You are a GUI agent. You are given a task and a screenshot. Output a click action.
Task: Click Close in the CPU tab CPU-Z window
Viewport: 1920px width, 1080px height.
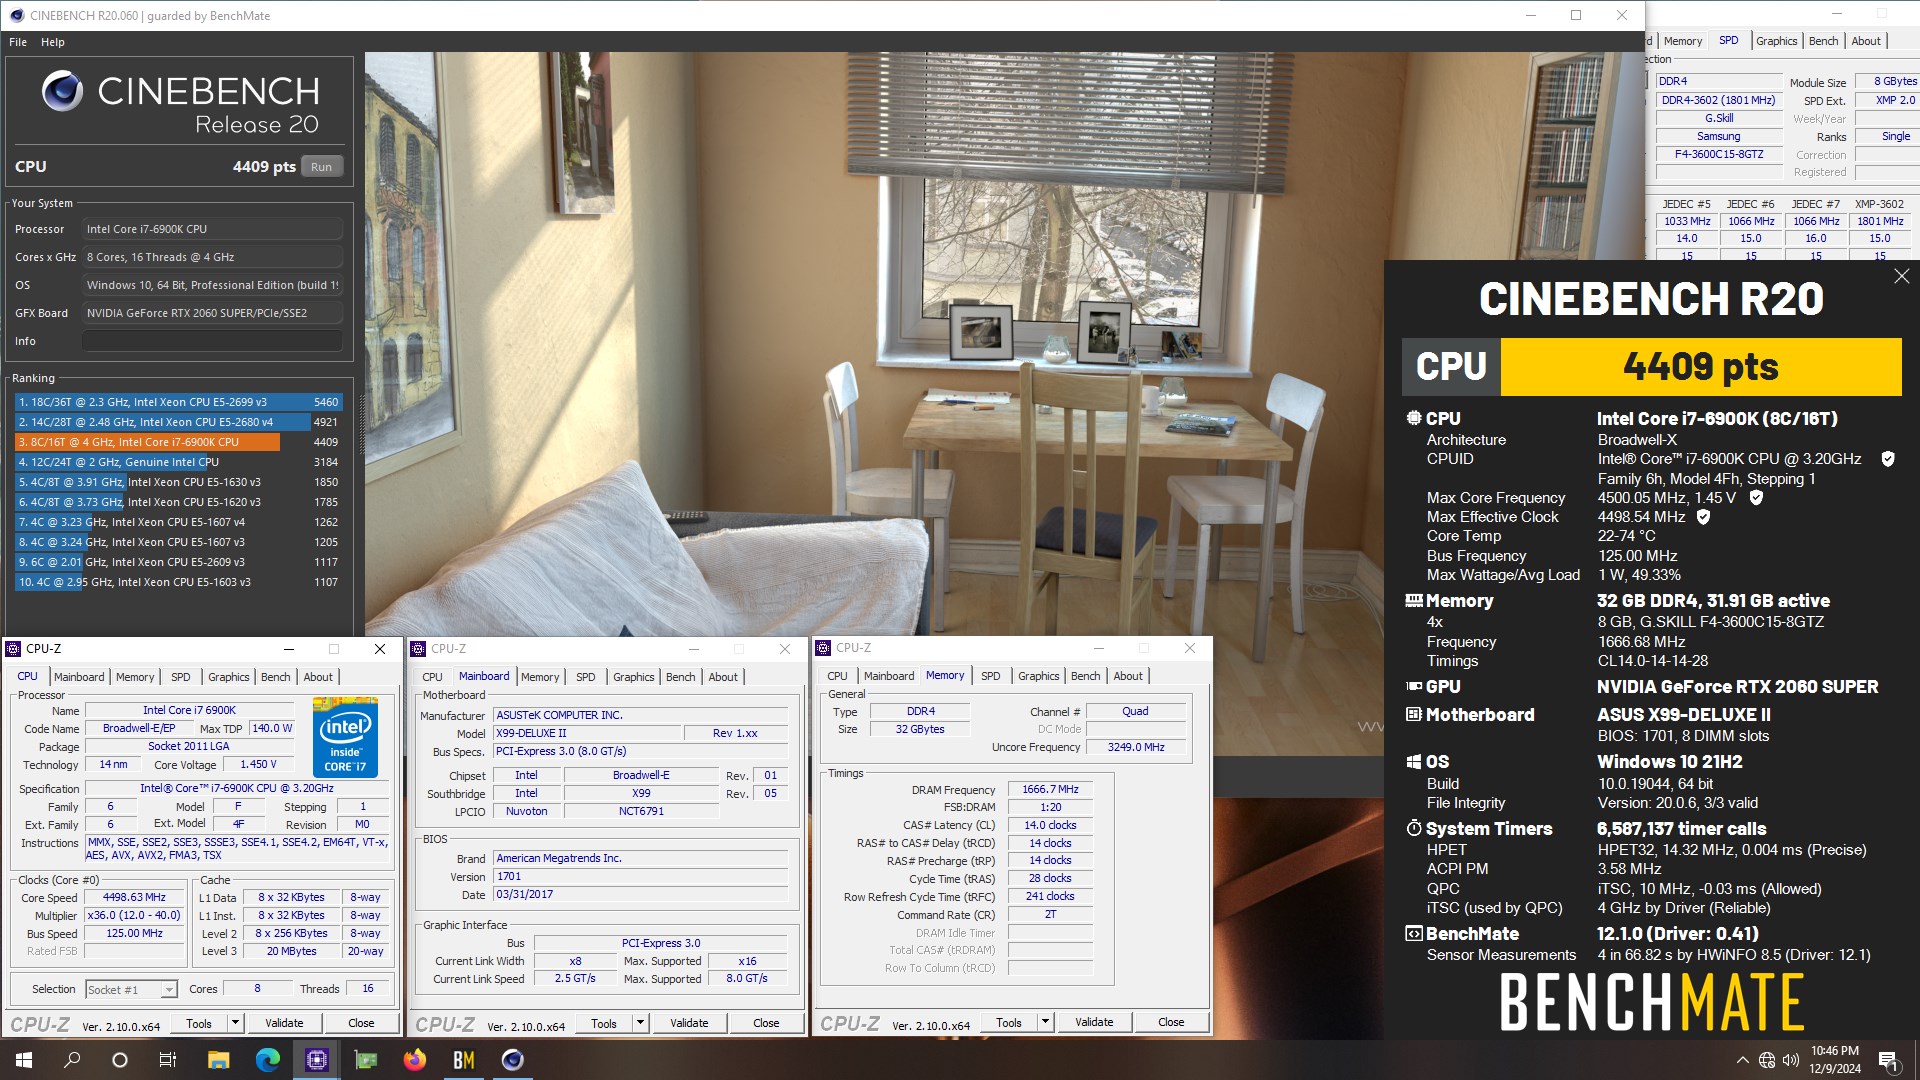361,1023
